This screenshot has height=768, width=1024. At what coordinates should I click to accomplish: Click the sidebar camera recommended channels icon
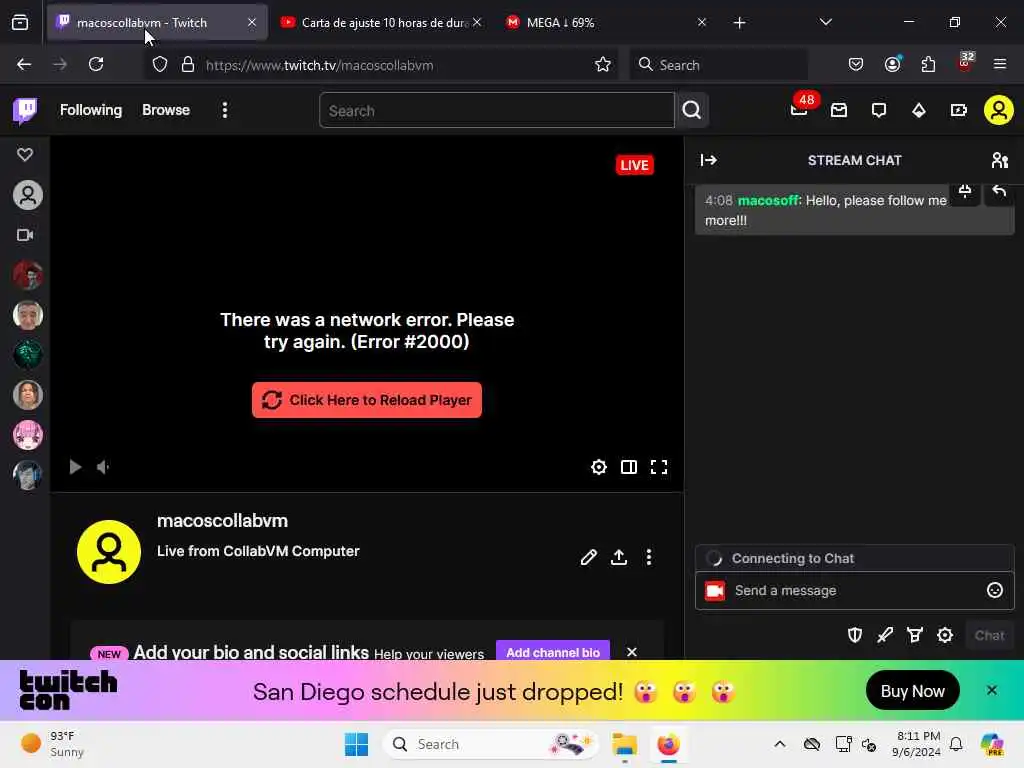coord(25,235)
